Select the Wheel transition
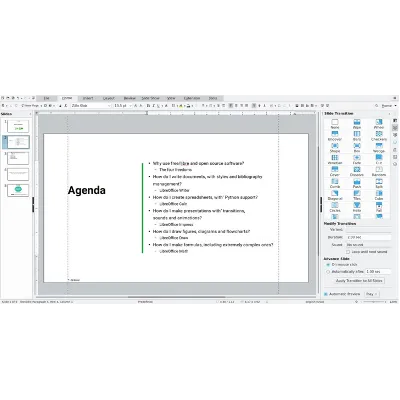400x400 pixels. pyautogui.click(x=379, y=124)
